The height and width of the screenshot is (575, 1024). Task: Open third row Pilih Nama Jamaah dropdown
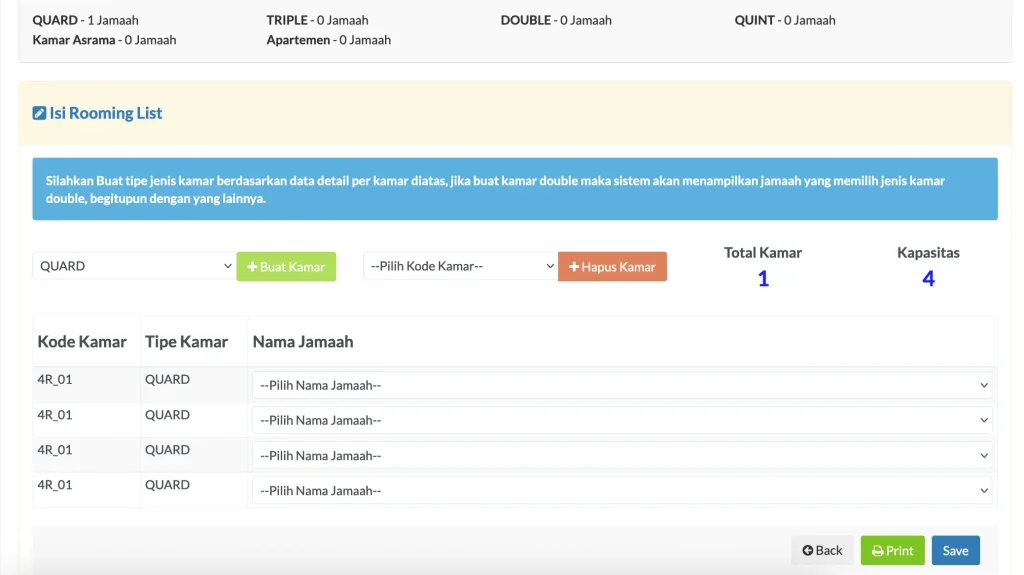[x=621, y=455]
